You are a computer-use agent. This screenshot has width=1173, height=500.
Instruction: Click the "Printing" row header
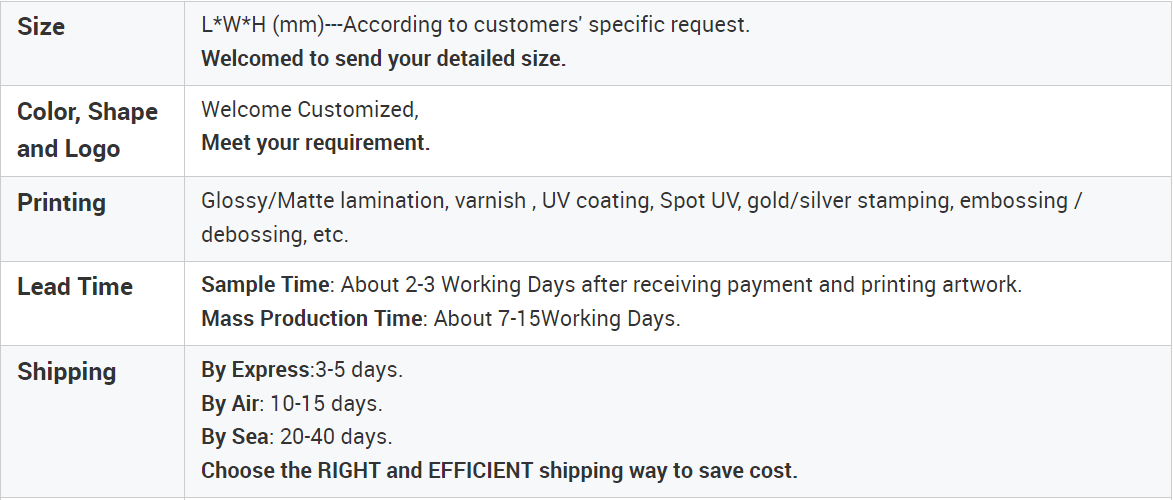[61, 203]
